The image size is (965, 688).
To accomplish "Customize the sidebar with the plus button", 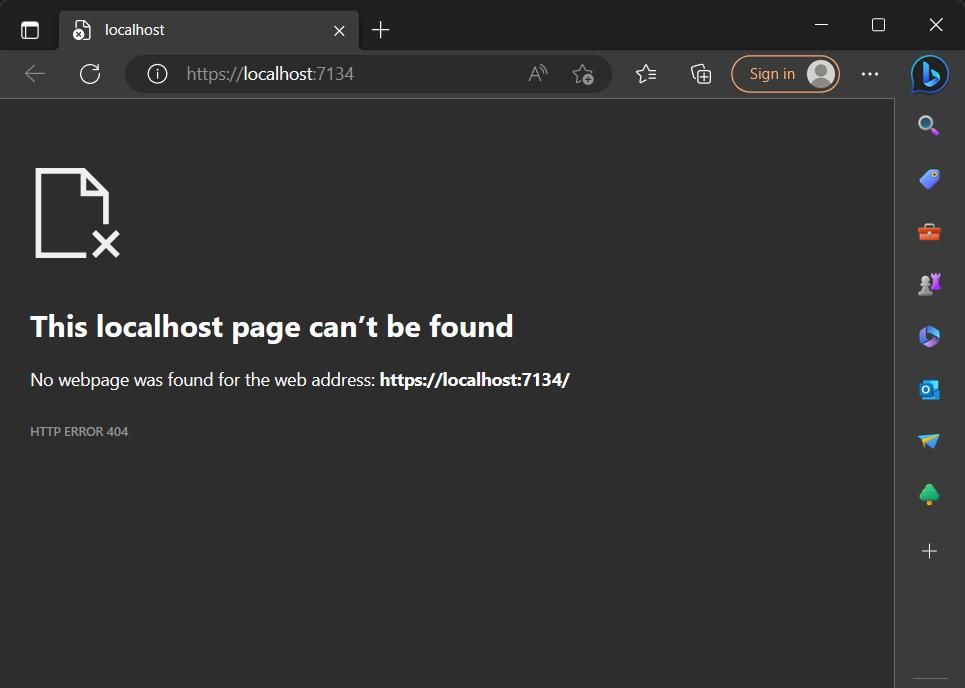I will (928, 551).
